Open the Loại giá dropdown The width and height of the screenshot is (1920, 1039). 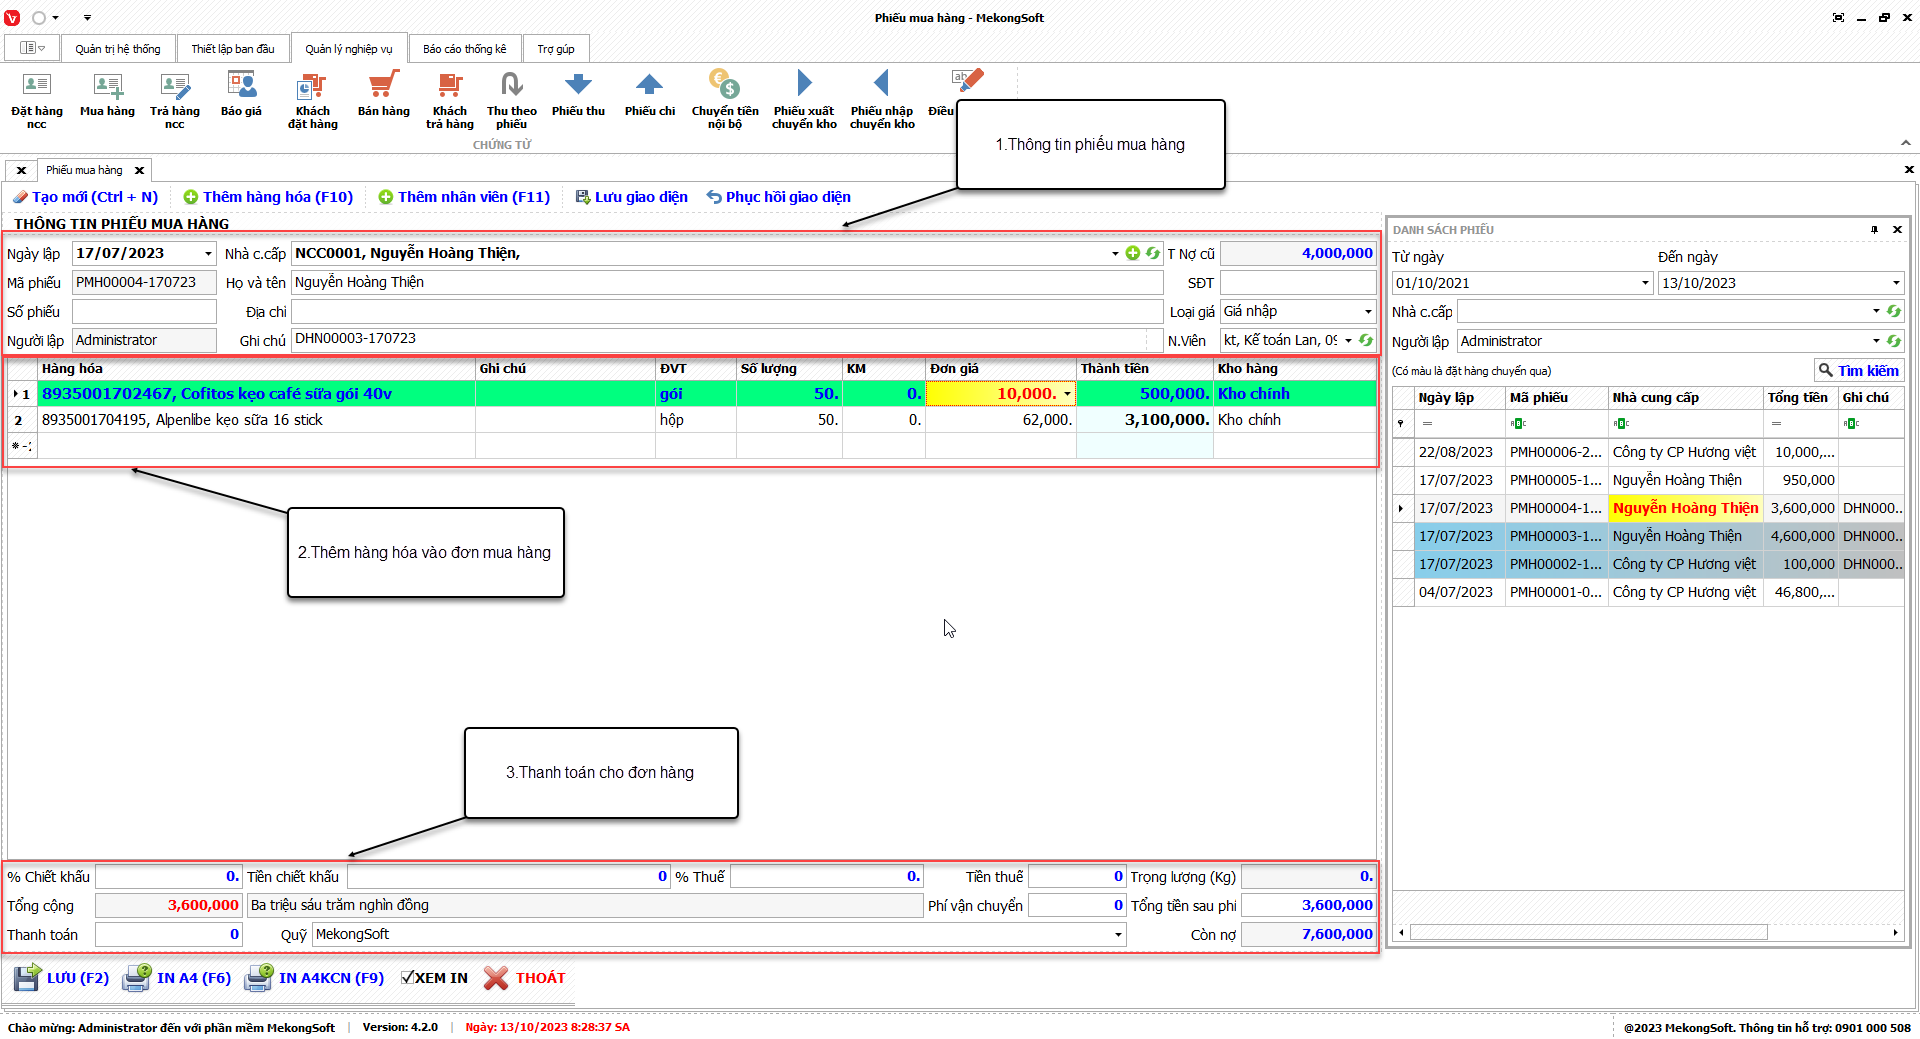[x=1367, y=312]
